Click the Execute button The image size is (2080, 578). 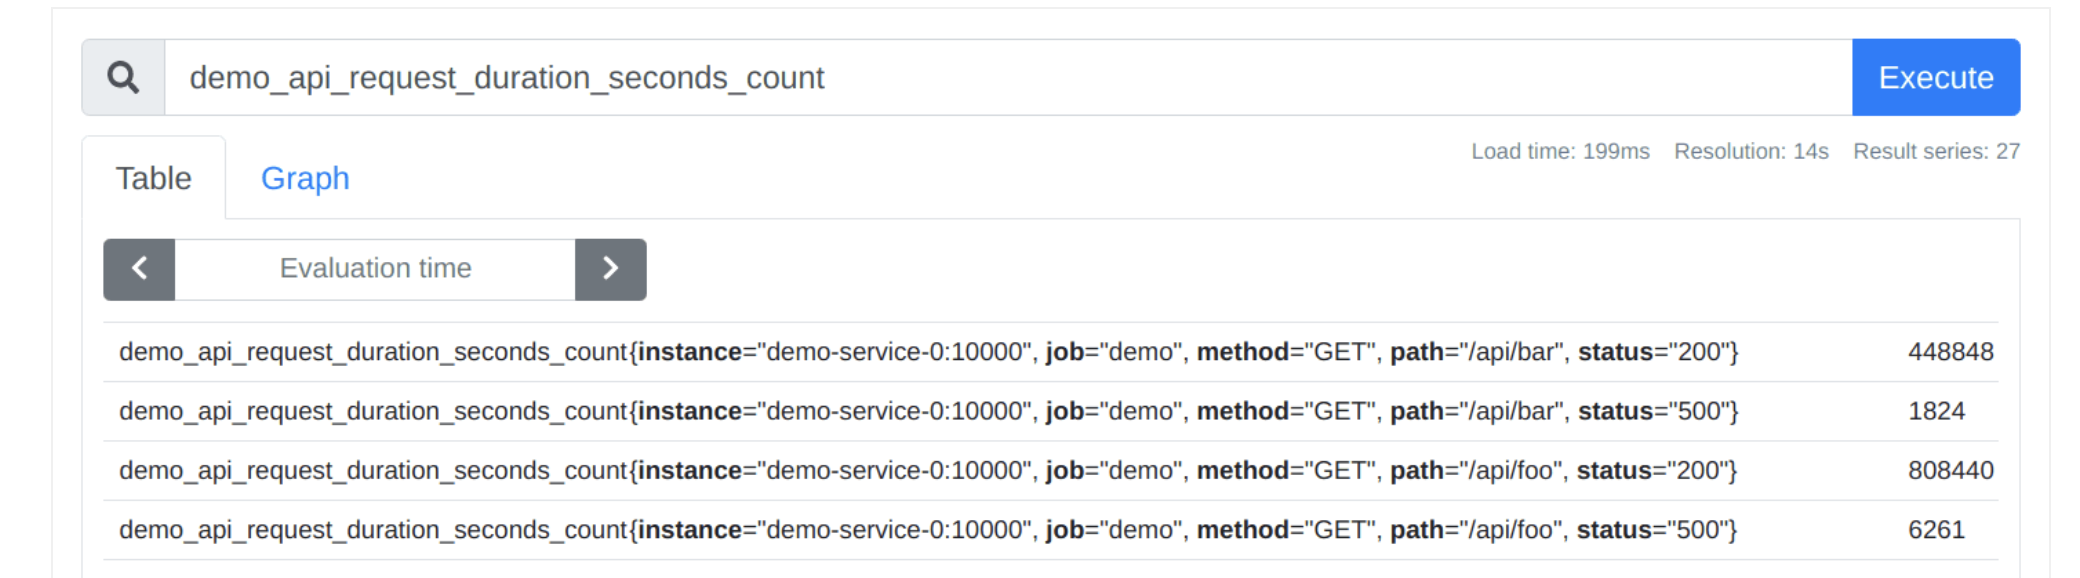point(1936,77)
